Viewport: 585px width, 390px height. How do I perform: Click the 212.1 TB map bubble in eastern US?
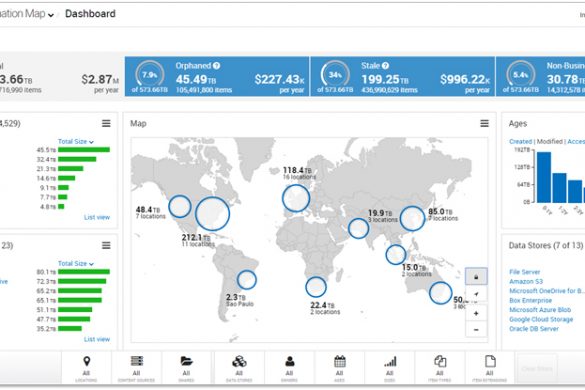click(x=212, y=214)
